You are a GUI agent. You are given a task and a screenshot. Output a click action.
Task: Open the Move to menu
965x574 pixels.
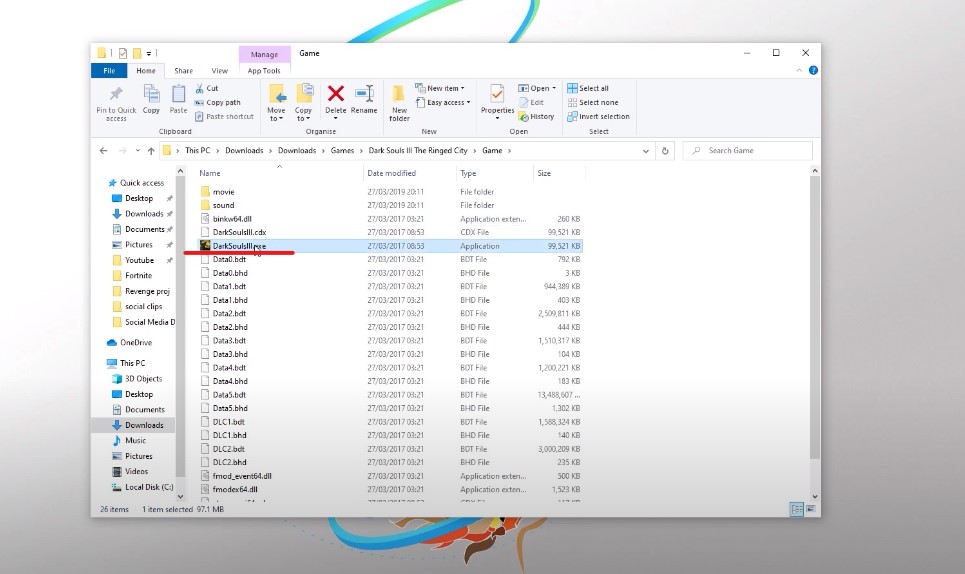tap(276, 103)
